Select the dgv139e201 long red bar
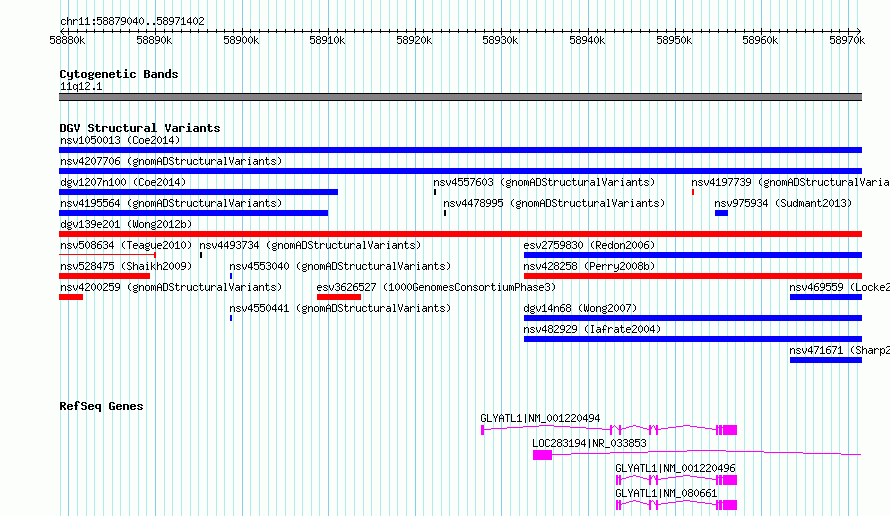 click(x=460, y=234)
